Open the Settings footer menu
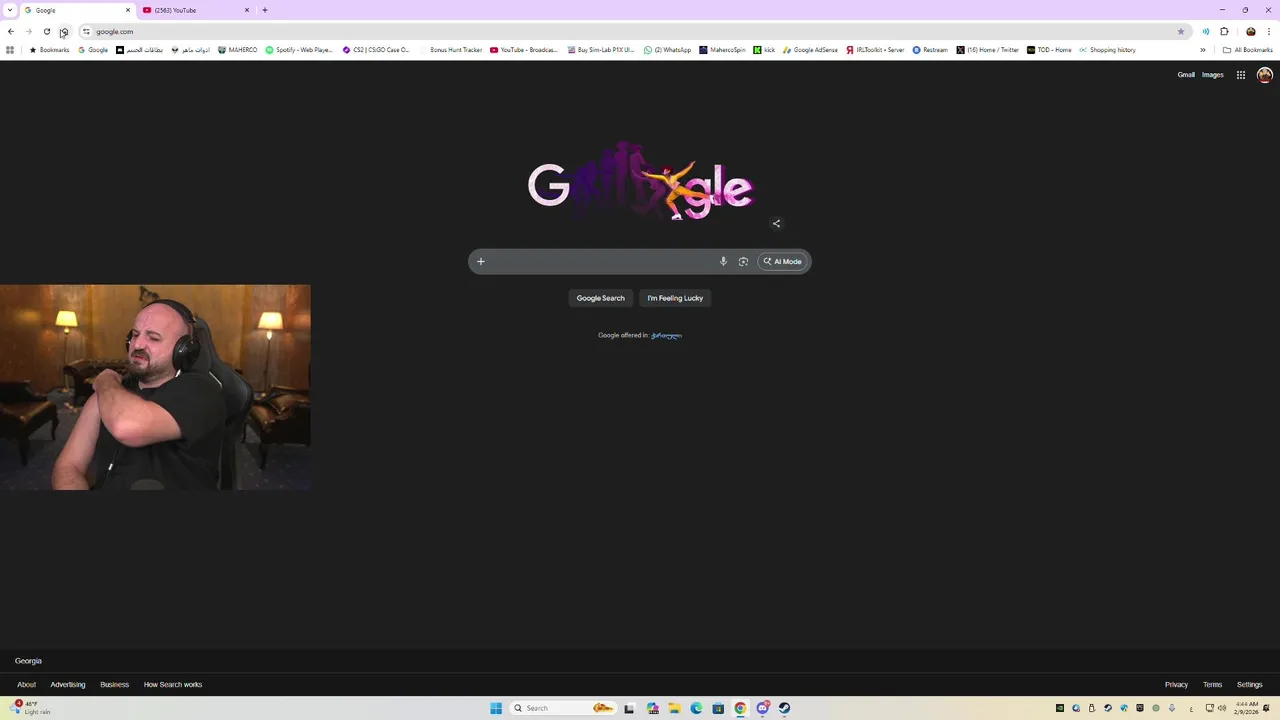The height and width of the screenshot is (720, 1280). pyautogui.click(x=1249, y=685)
